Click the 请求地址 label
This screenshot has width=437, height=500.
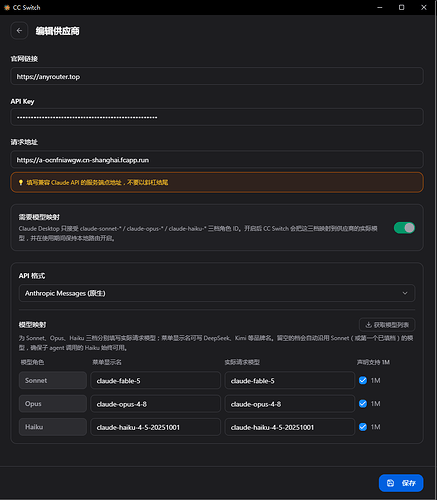coord(24,142)
